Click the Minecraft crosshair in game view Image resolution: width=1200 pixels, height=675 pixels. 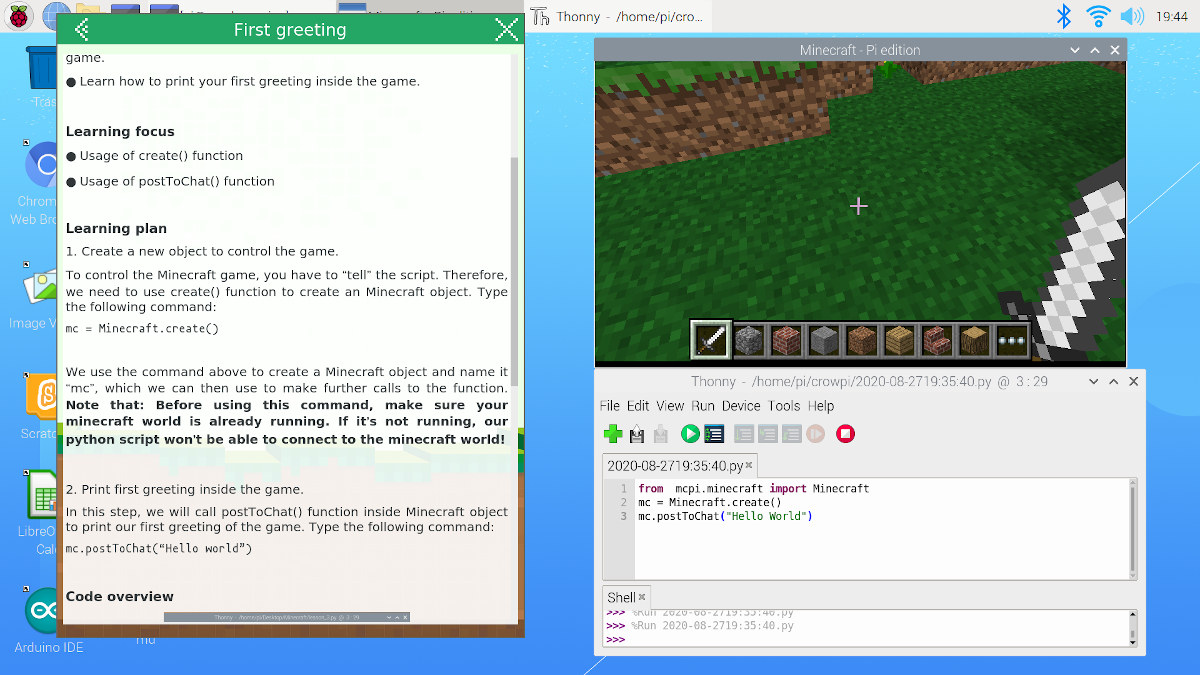859,206
